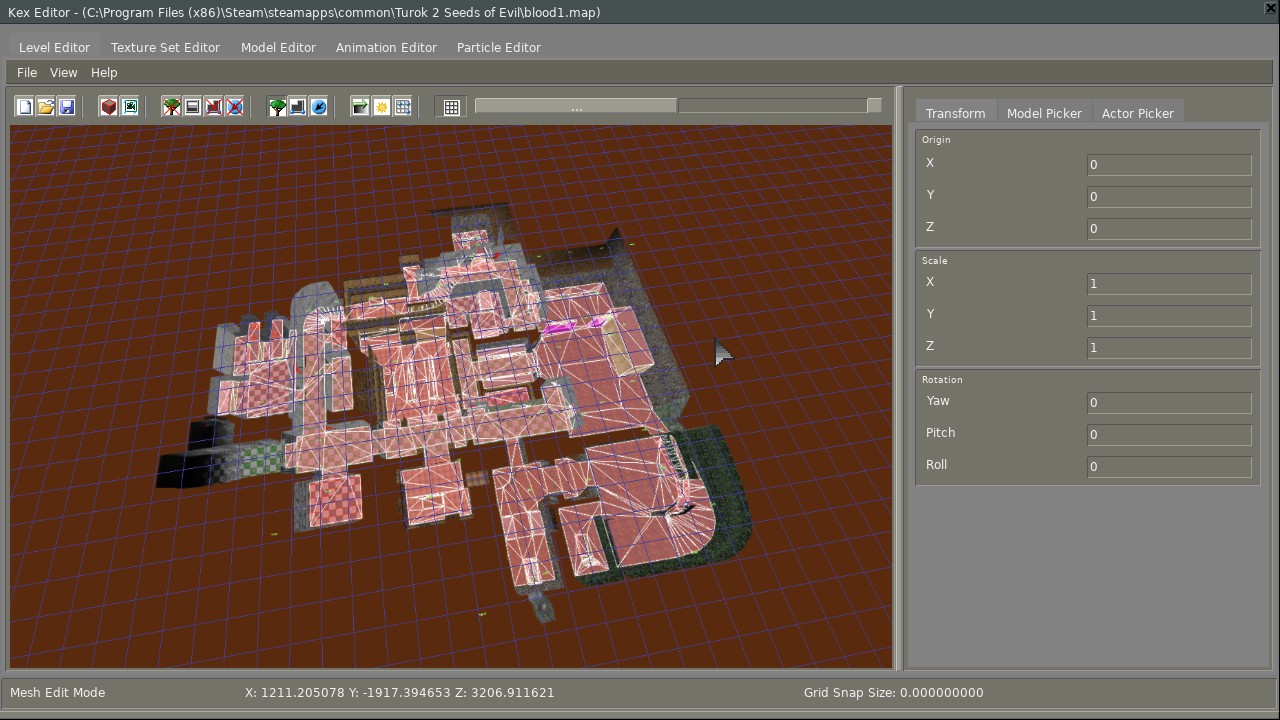
Task: Click the green camera toolbar icon
Action: [x=130, y=107]
